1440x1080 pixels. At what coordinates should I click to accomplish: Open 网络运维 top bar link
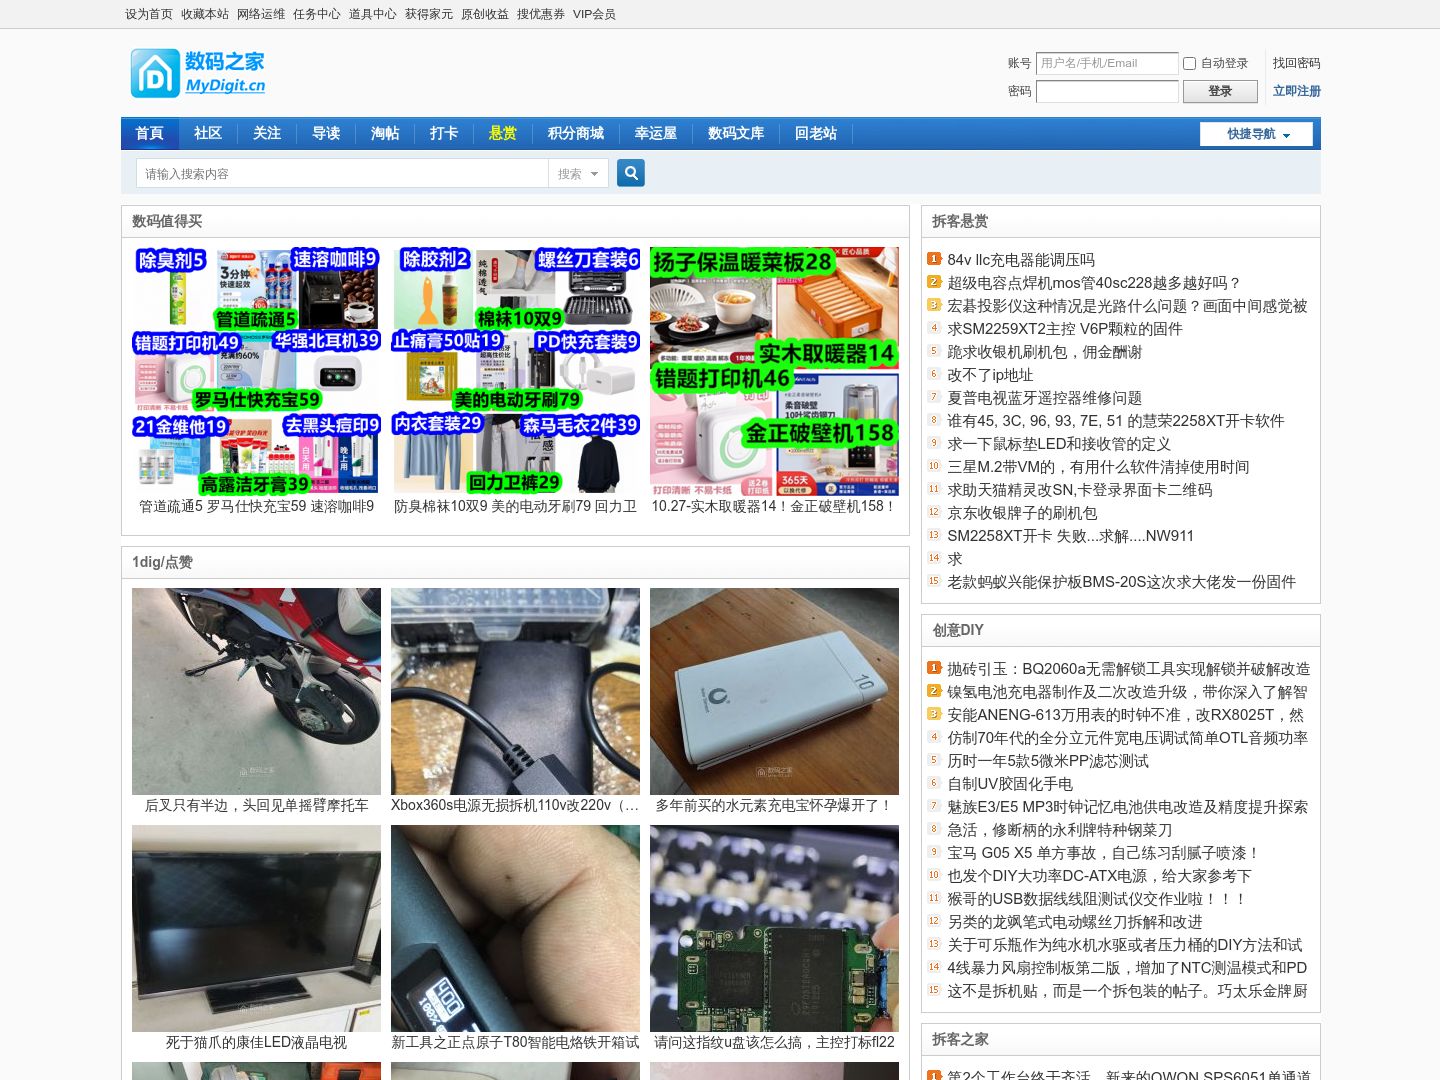click(x=261, y=14)
